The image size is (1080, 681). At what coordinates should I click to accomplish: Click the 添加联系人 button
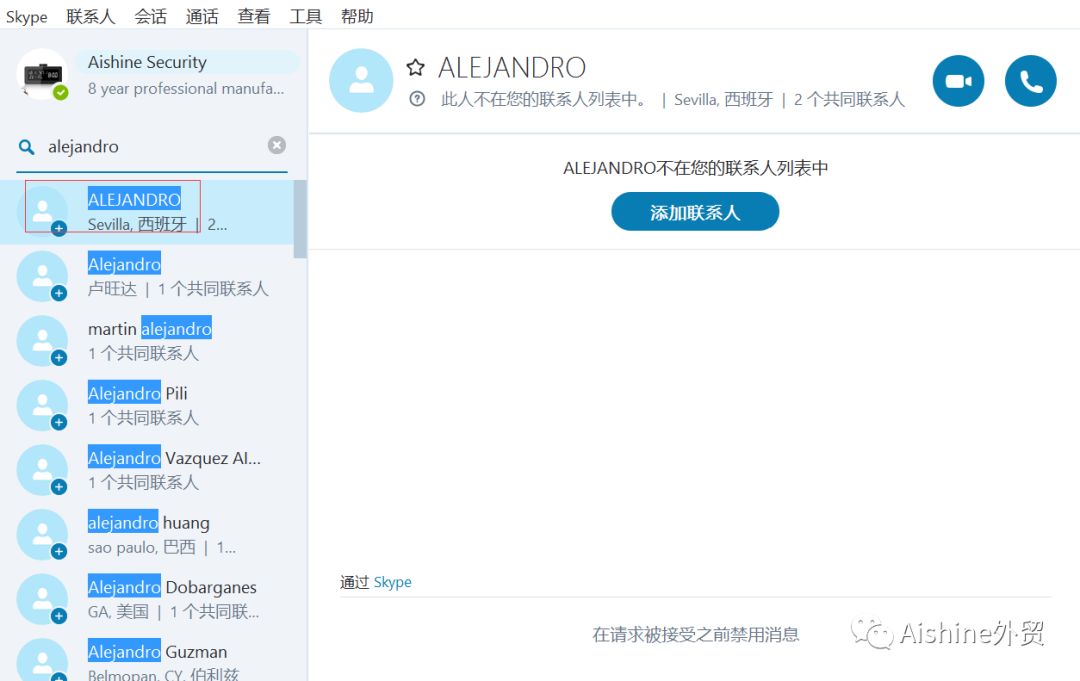tap(695, 212)
